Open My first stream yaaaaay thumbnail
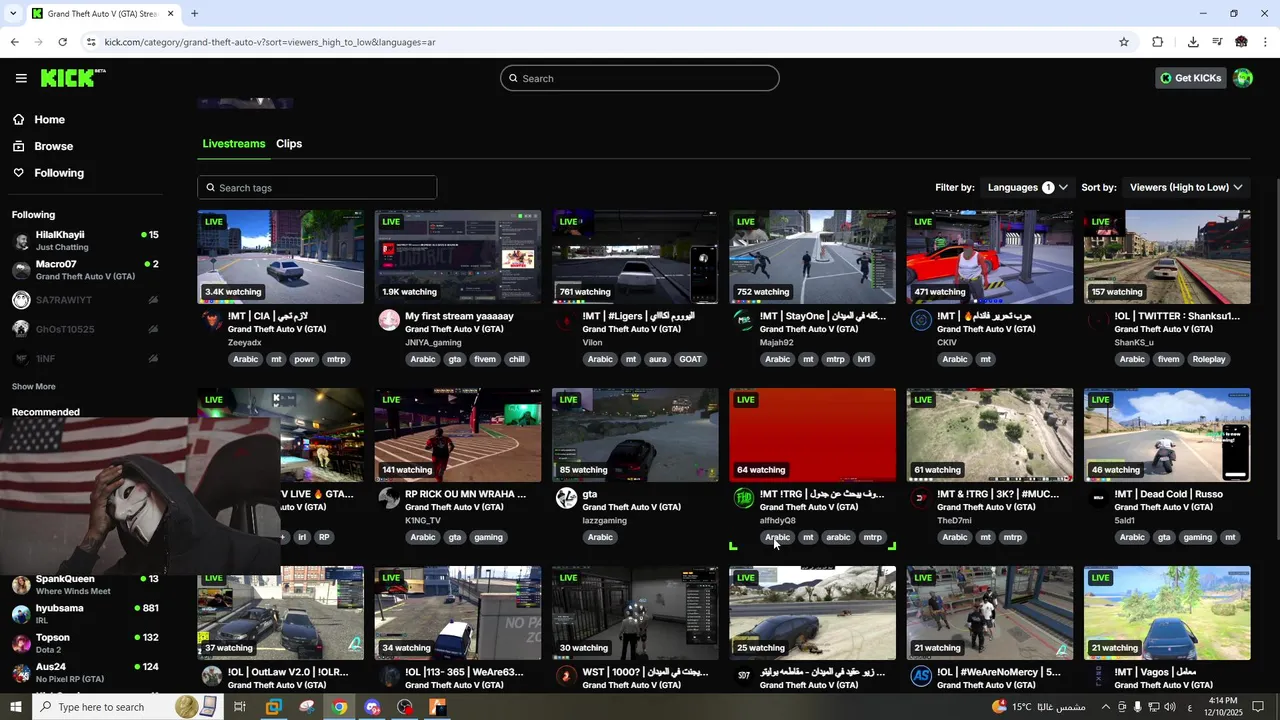 (458, 257)
